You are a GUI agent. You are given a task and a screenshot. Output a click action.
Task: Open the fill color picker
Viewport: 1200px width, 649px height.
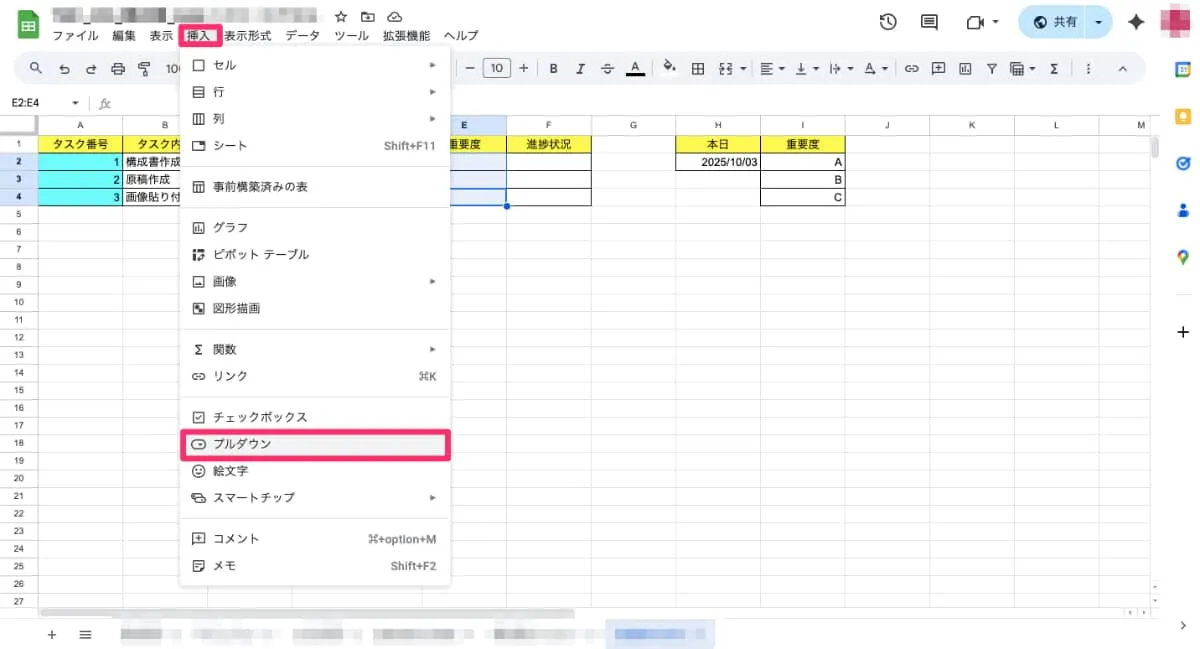[670, 69]
